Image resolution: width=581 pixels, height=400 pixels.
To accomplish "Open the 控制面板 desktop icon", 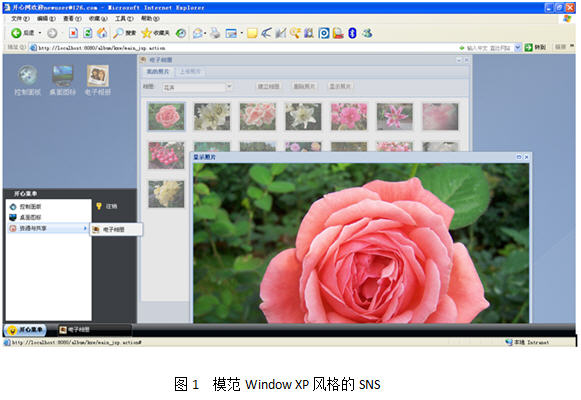I will 27,80.
